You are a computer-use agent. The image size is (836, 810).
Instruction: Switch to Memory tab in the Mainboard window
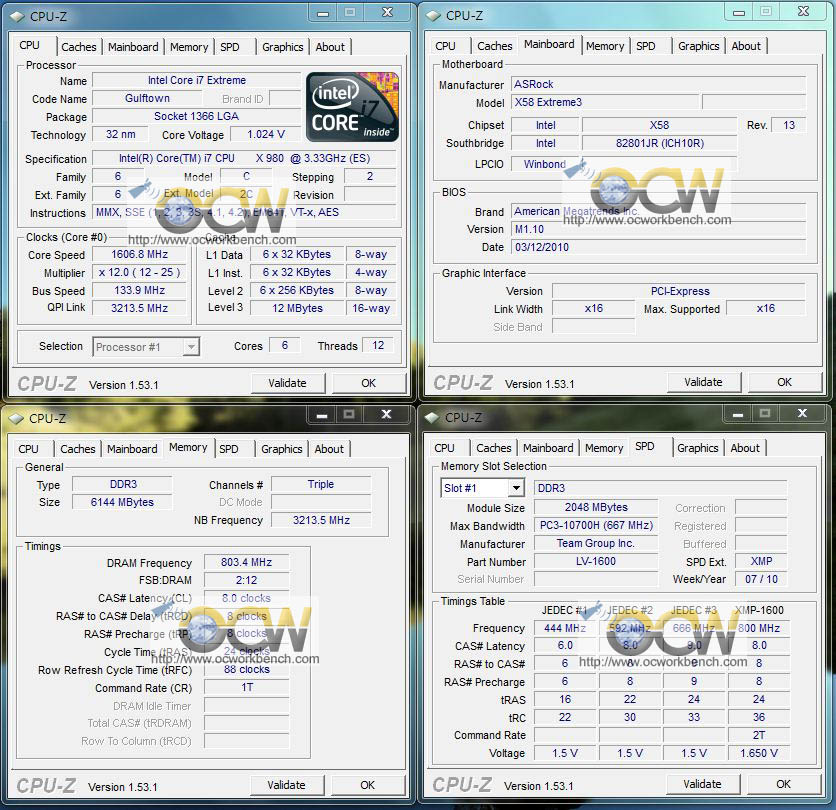tap(605, 46)
